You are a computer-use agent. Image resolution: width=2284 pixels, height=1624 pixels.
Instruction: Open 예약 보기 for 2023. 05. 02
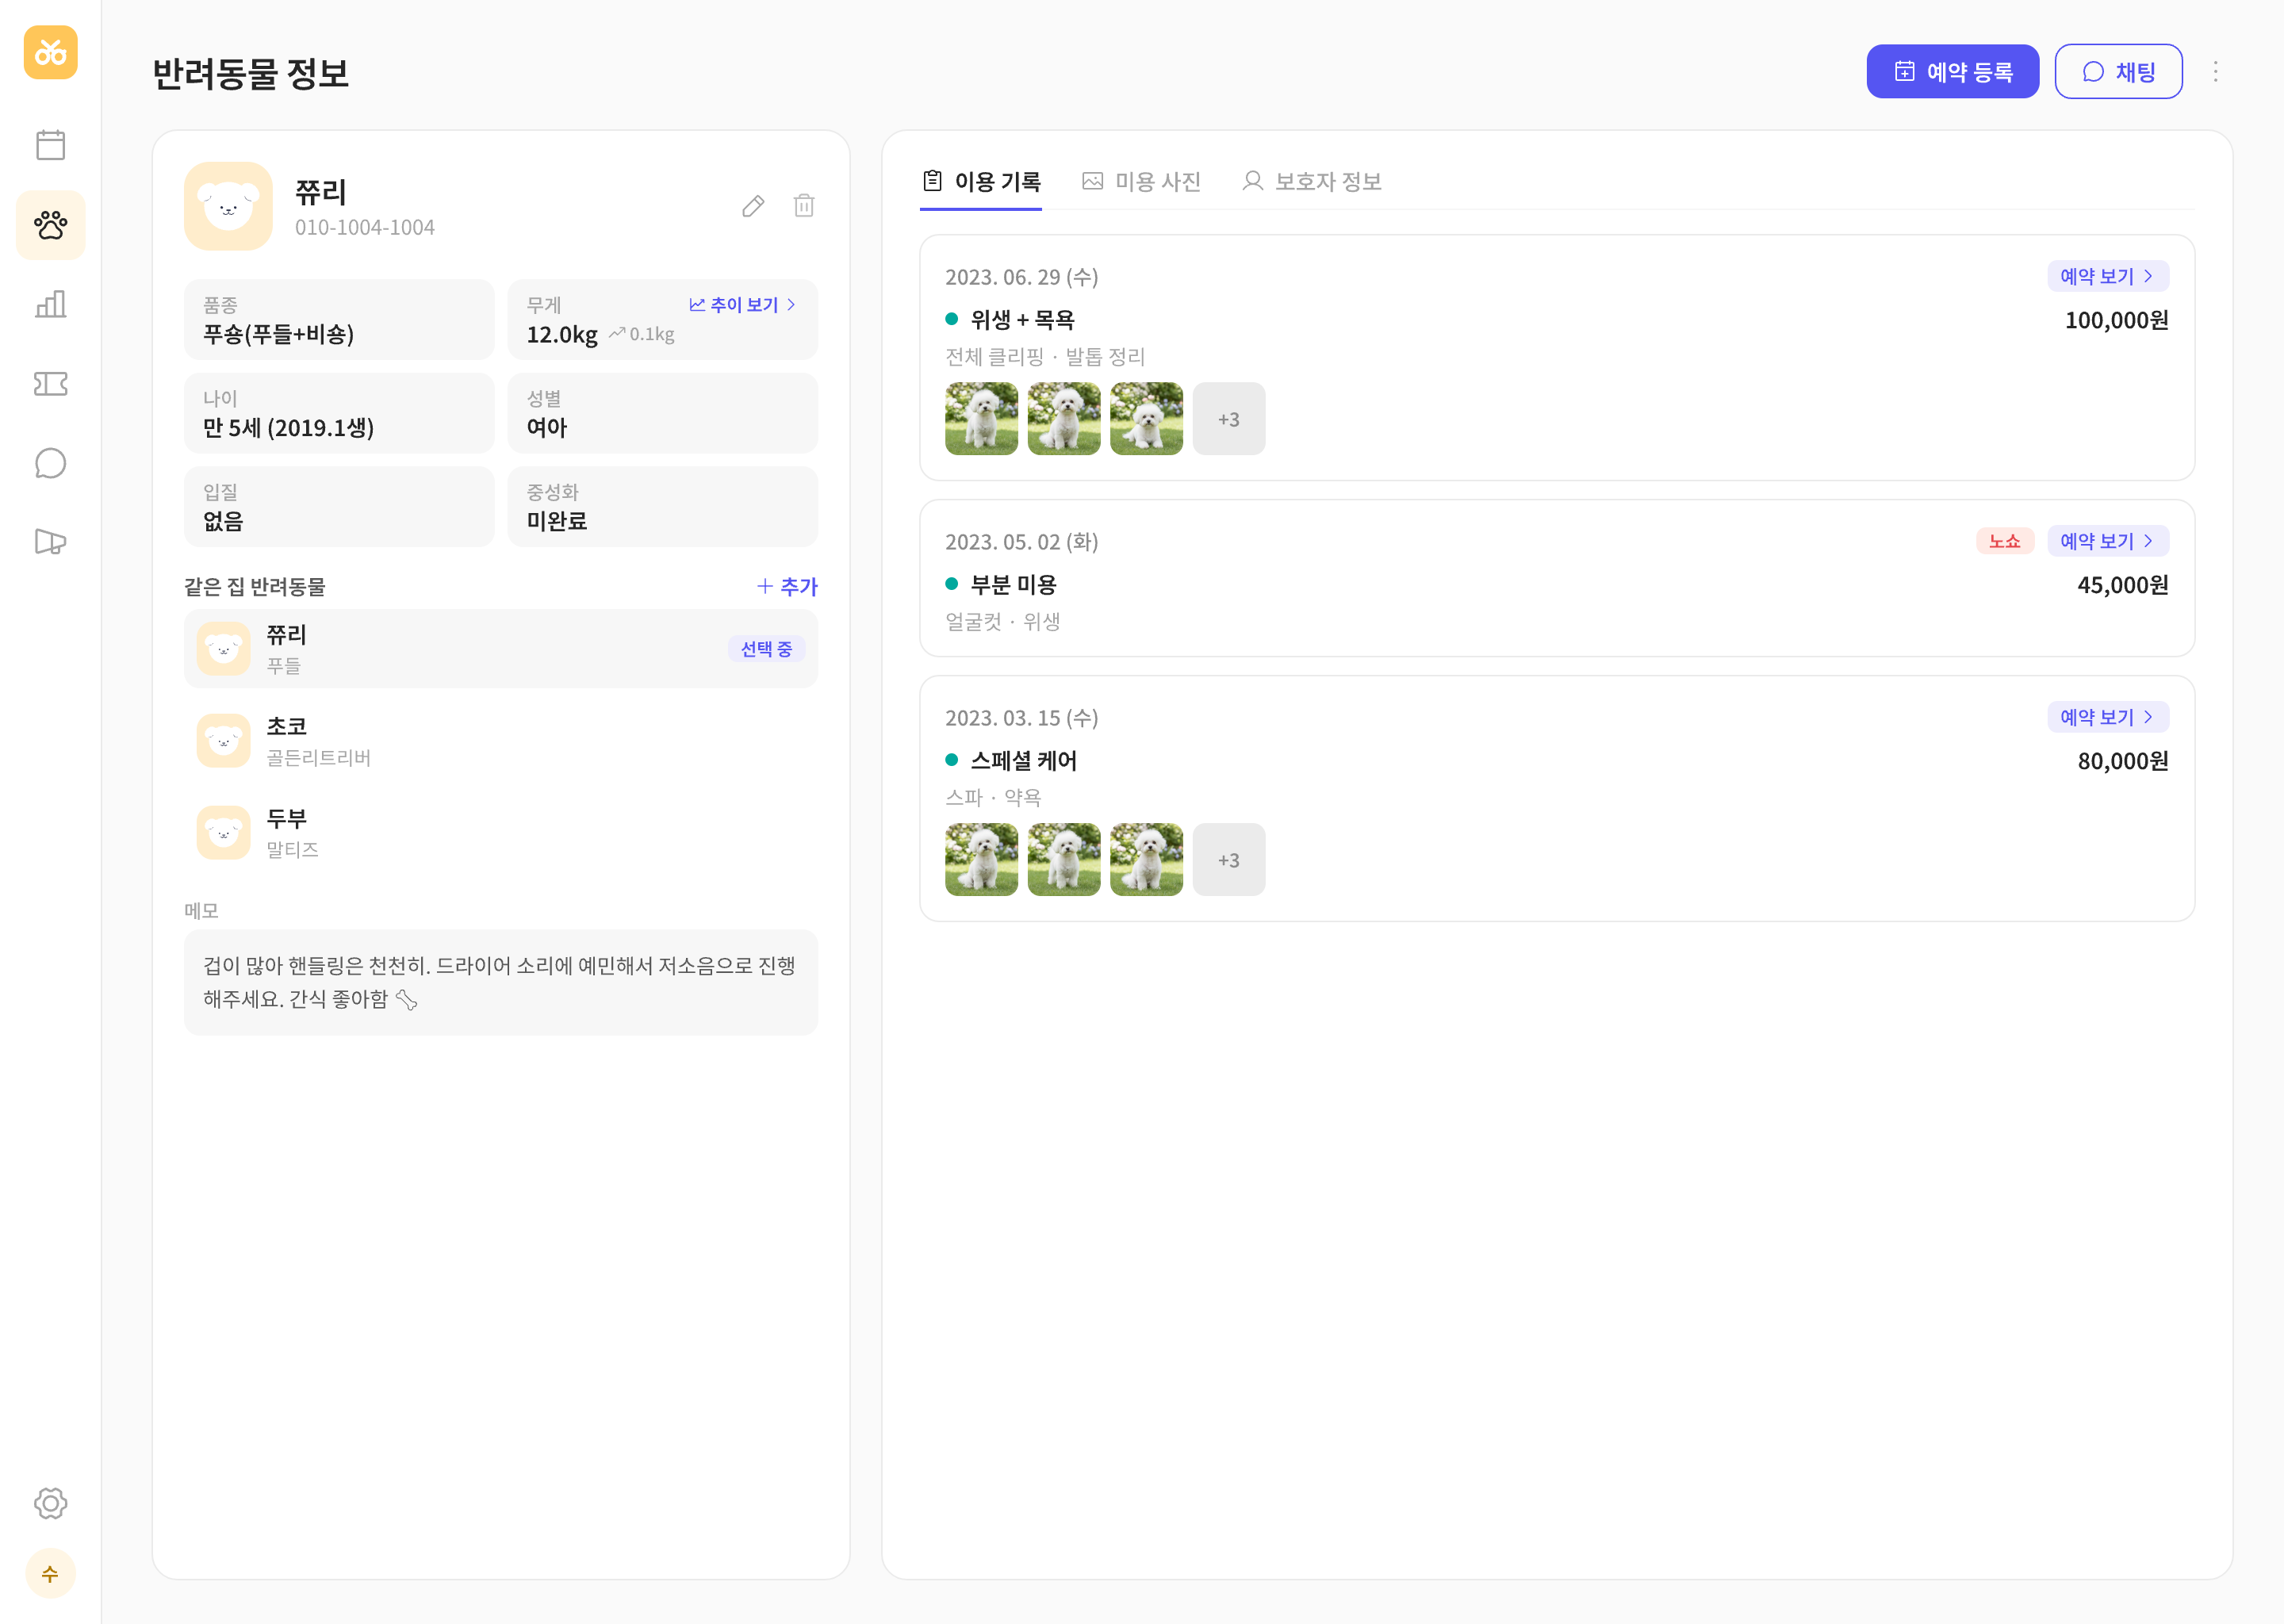click(2107, 541)
